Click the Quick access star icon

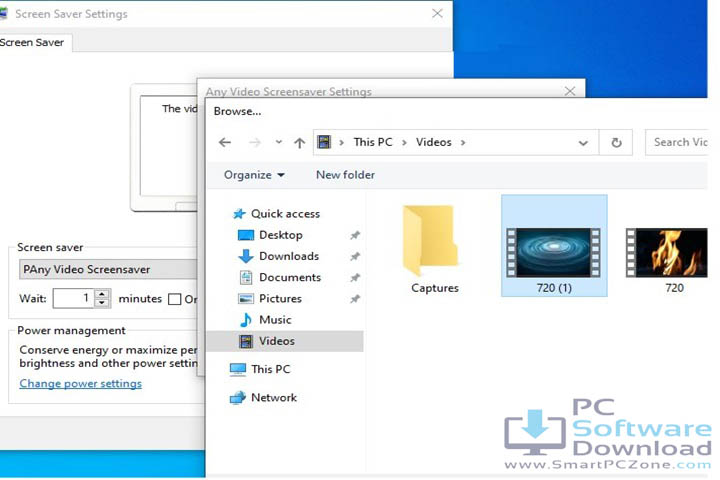click(x=239, y=214)
